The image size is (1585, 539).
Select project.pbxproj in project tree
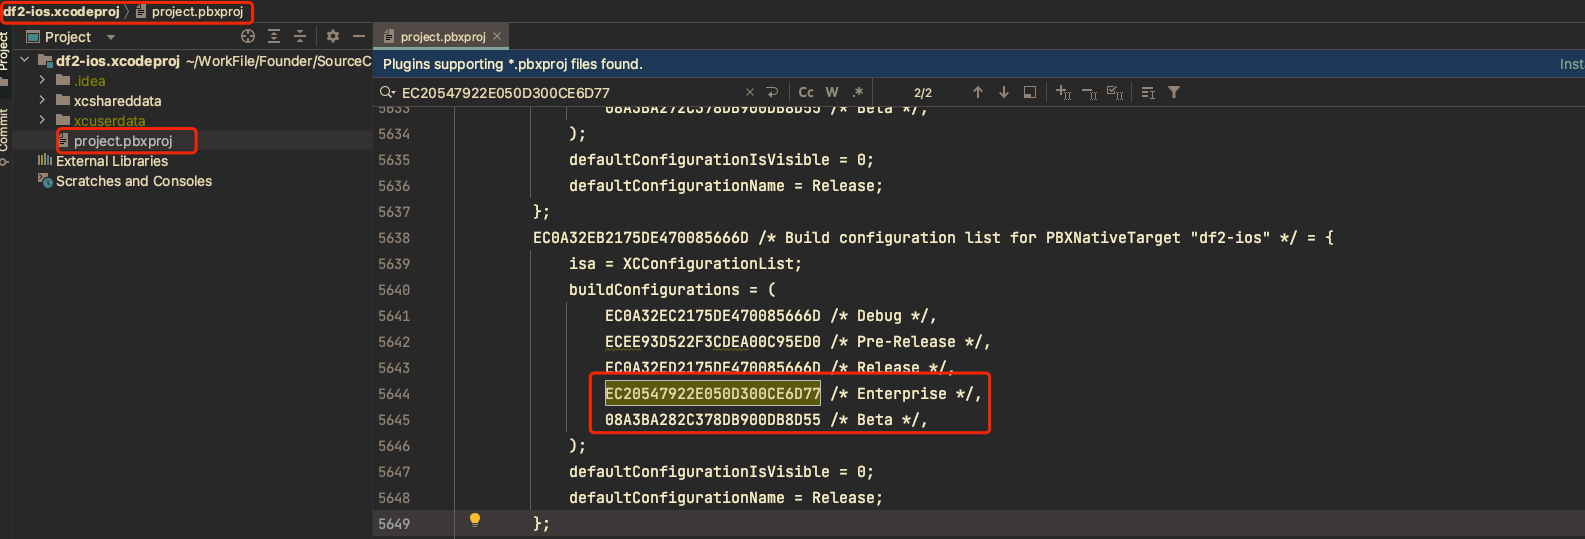click(123, 141)
